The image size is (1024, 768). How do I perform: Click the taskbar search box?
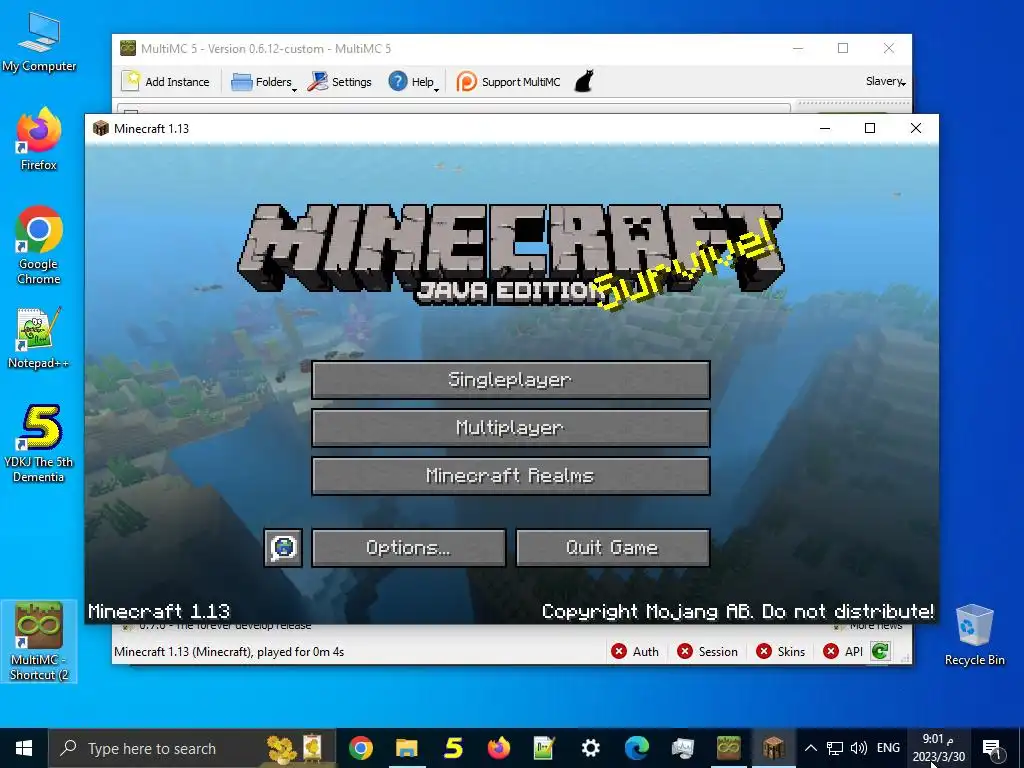(191, 748)
